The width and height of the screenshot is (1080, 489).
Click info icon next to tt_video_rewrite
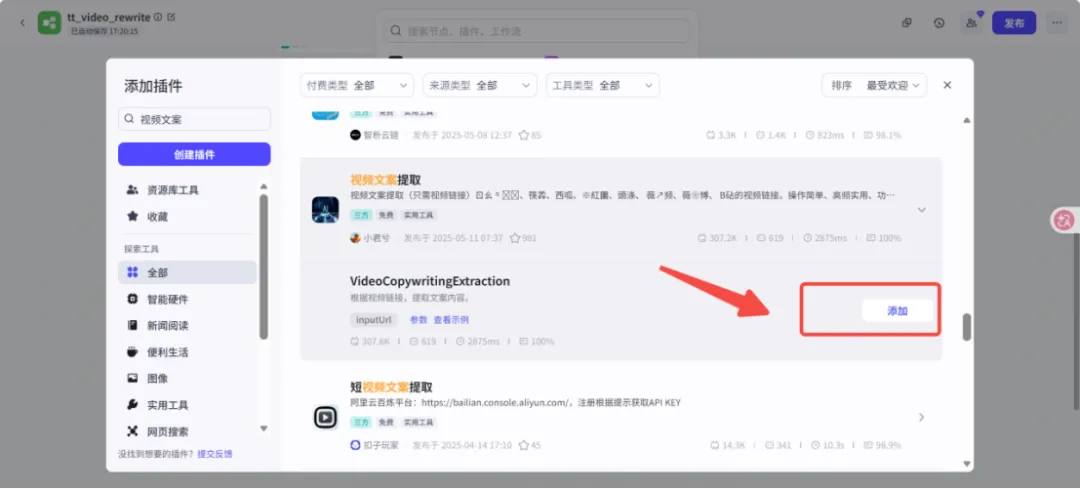[158, 17]
